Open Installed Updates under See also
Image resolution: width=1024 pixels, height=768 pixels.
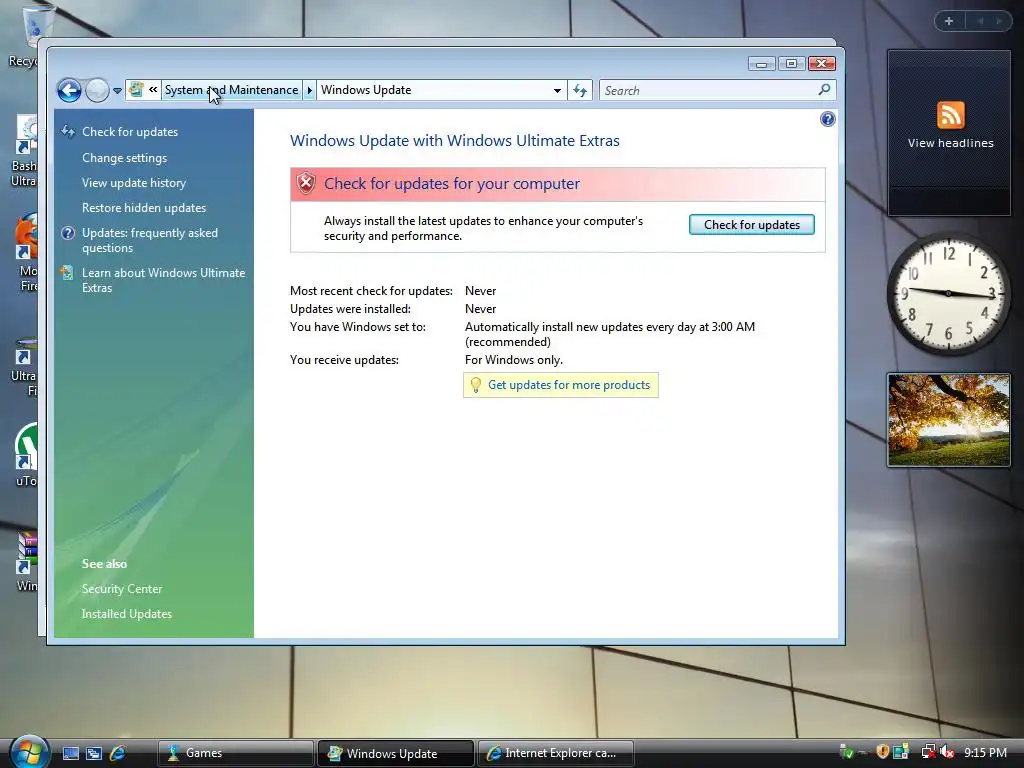127,614
